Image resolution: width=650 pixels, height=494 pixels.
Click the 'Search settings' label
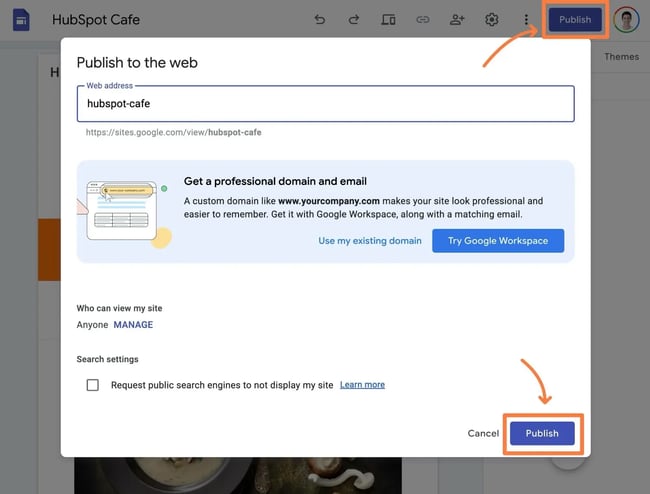pos(107,359)
